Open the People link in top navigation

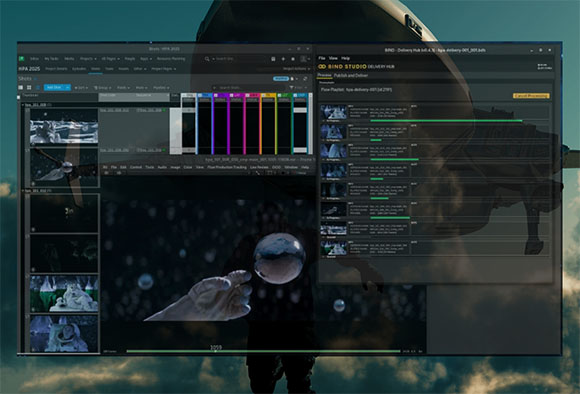130,59
